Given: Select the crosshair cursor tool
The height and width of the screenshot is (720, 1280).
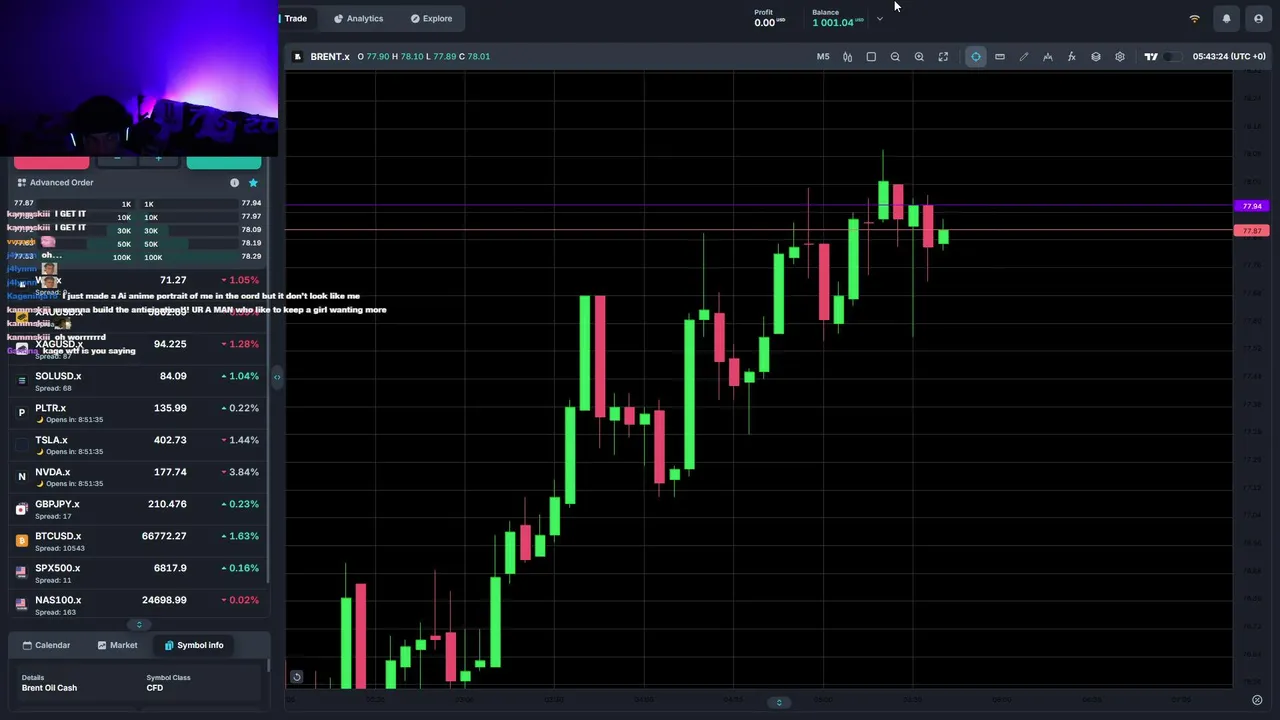Looking at the screenshot, I should [976, 57].
